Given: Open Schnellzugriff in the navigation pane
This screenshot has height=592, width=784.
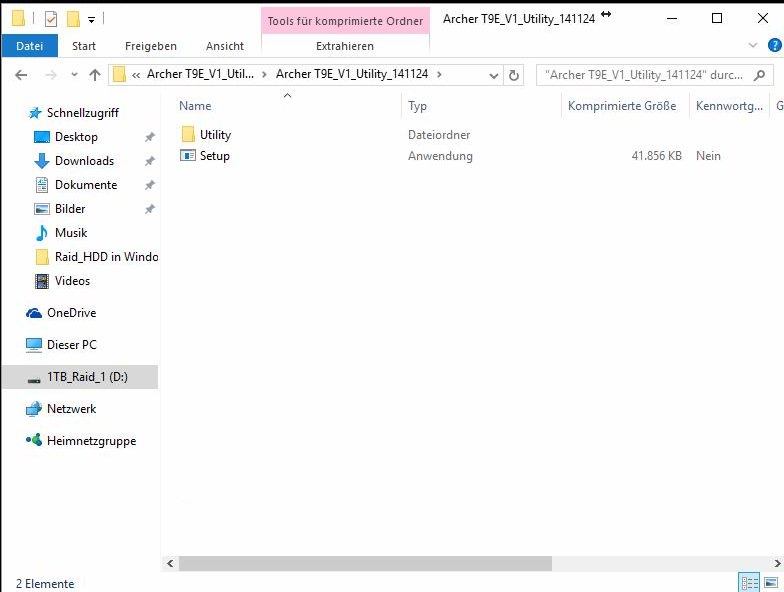Looking at the screenshot, I should tap(82, 113).
